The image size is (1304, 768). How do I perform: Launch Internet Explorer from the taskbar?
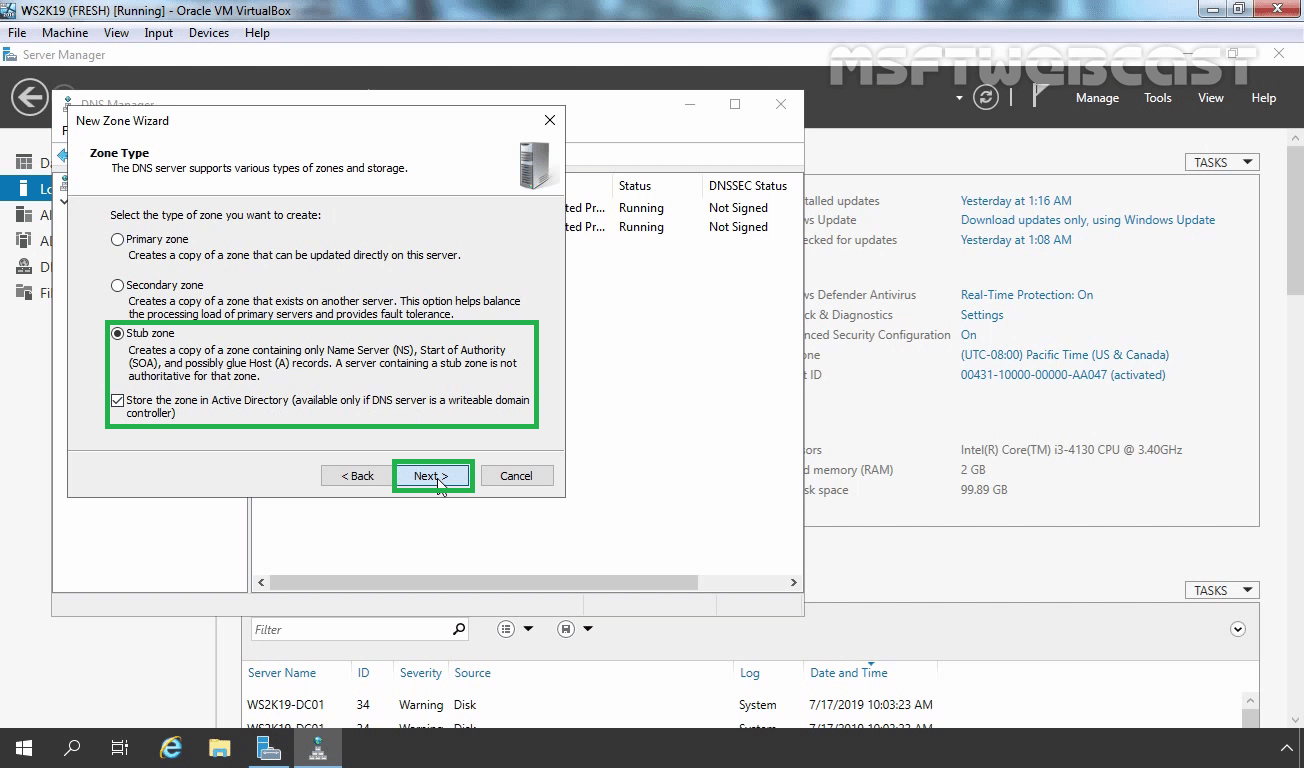click(171, 748)
